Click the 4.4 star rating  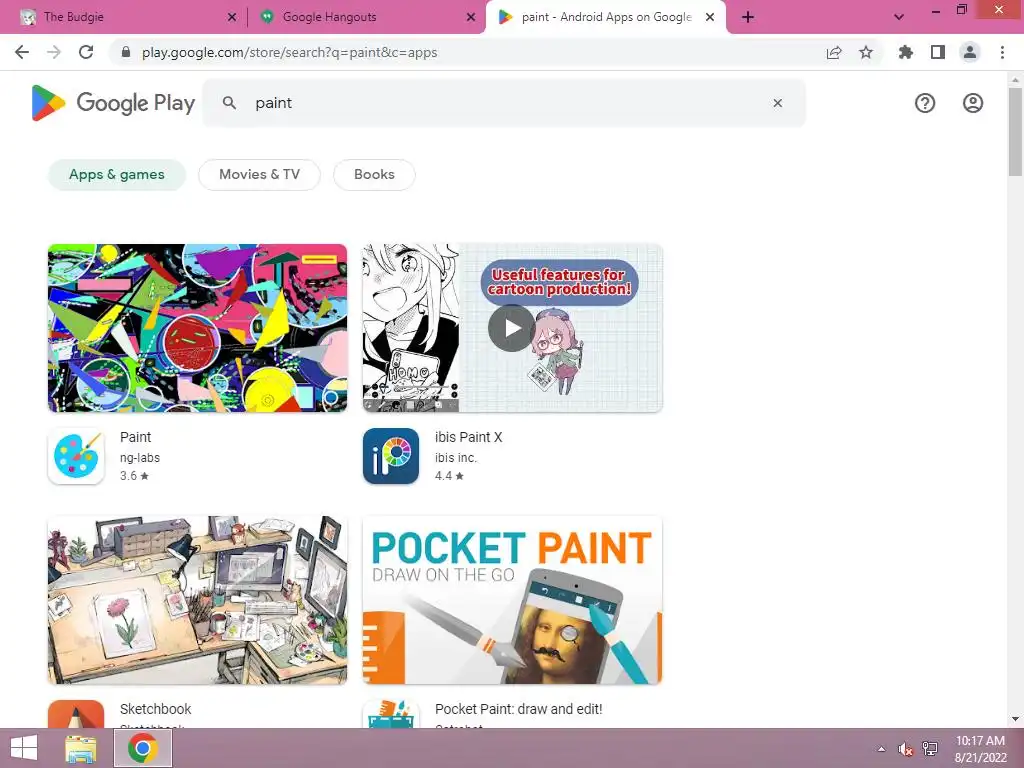449,475
